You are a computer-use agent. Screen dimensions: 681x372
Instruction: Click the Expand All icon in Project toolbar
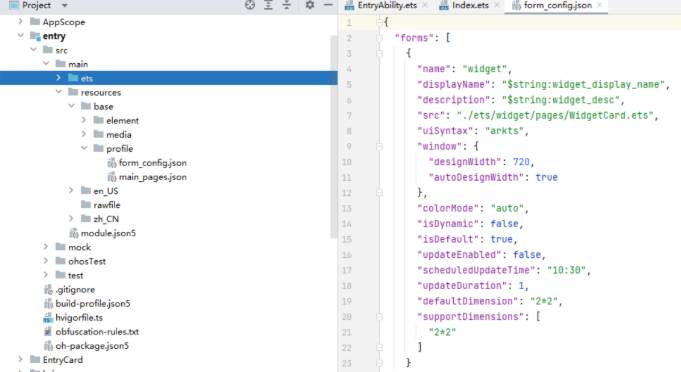coord(268,5)
